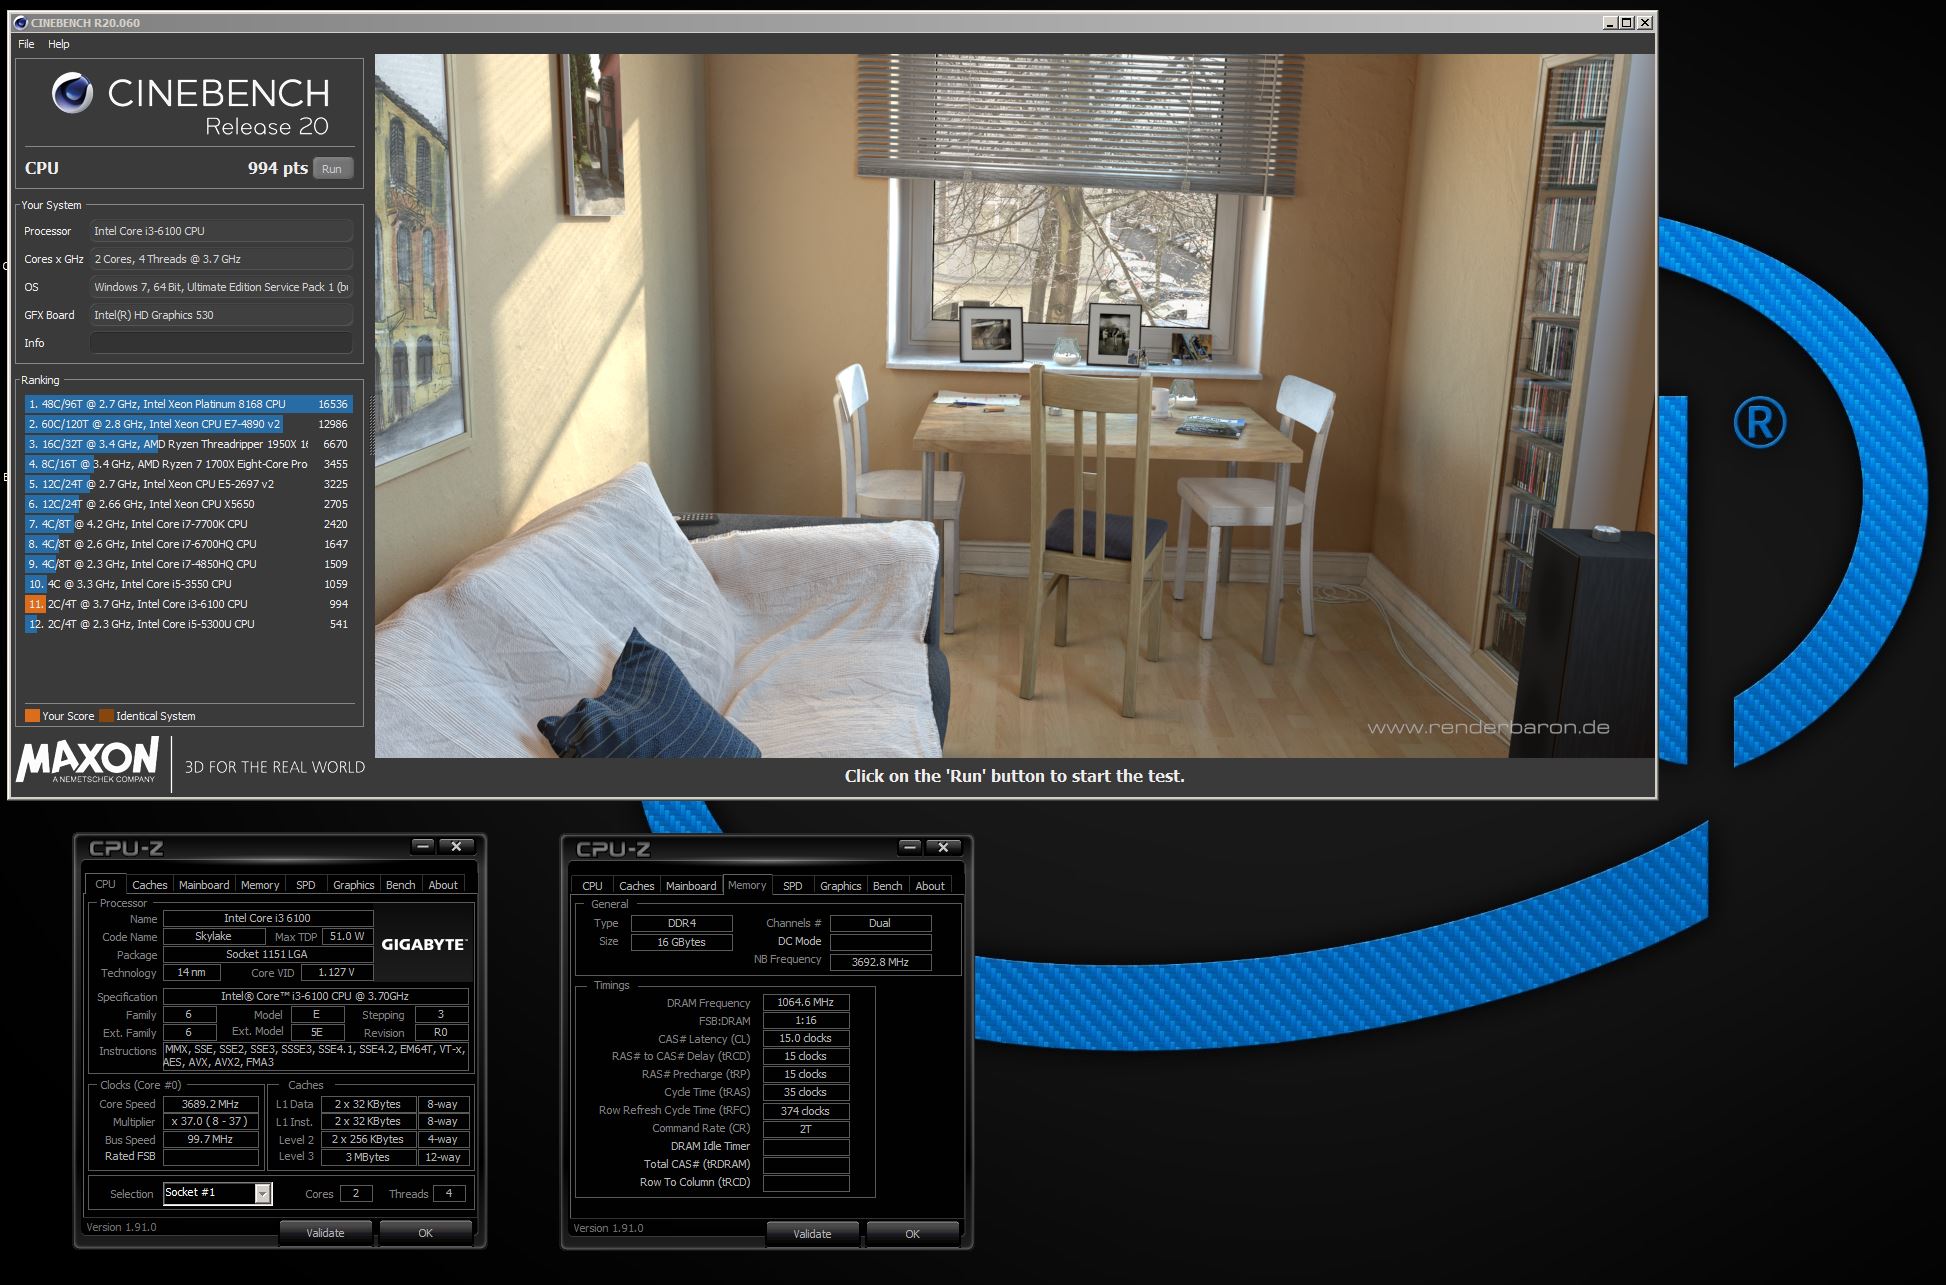Image resolution: width=1946 pixels, height=1285 pixels.
Task: Close the Cinebench window
Action: point(1645,22)
